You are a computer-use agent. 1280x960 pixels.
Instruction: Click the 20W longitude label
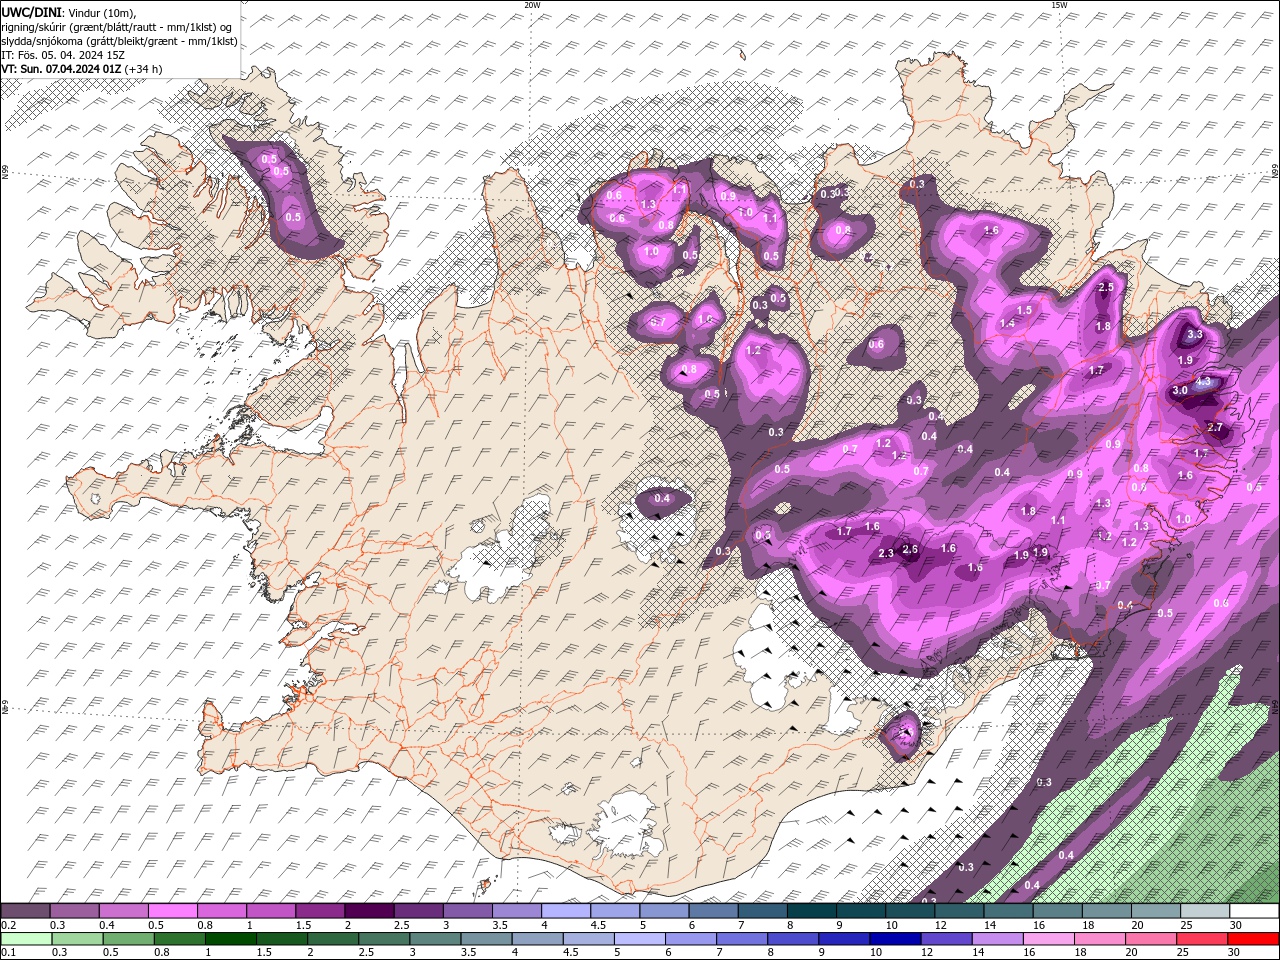coord(532,5)
